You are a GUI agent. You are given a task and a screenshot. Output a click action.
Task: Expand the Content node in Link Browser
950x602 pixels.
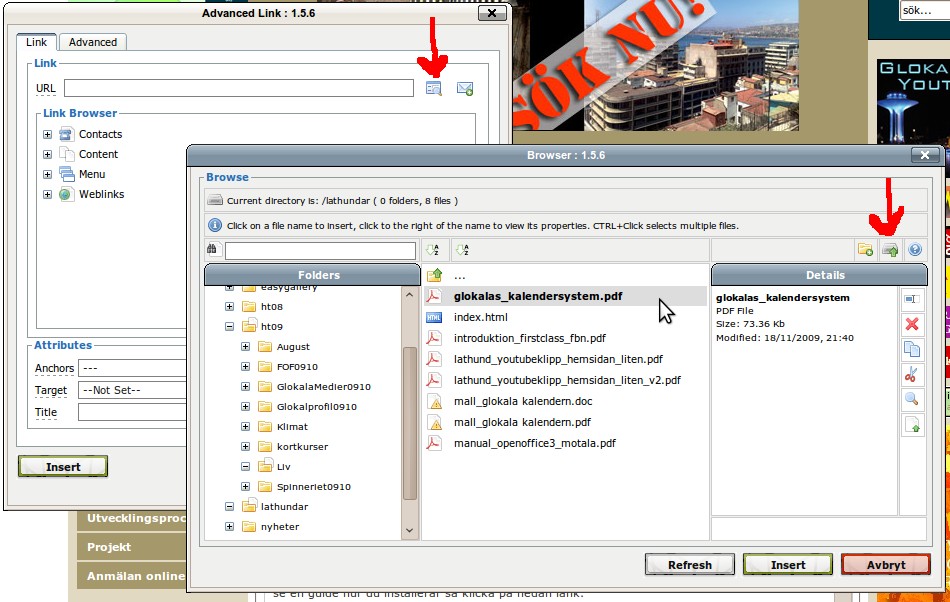pyautogui.click(x=47, y=154)
